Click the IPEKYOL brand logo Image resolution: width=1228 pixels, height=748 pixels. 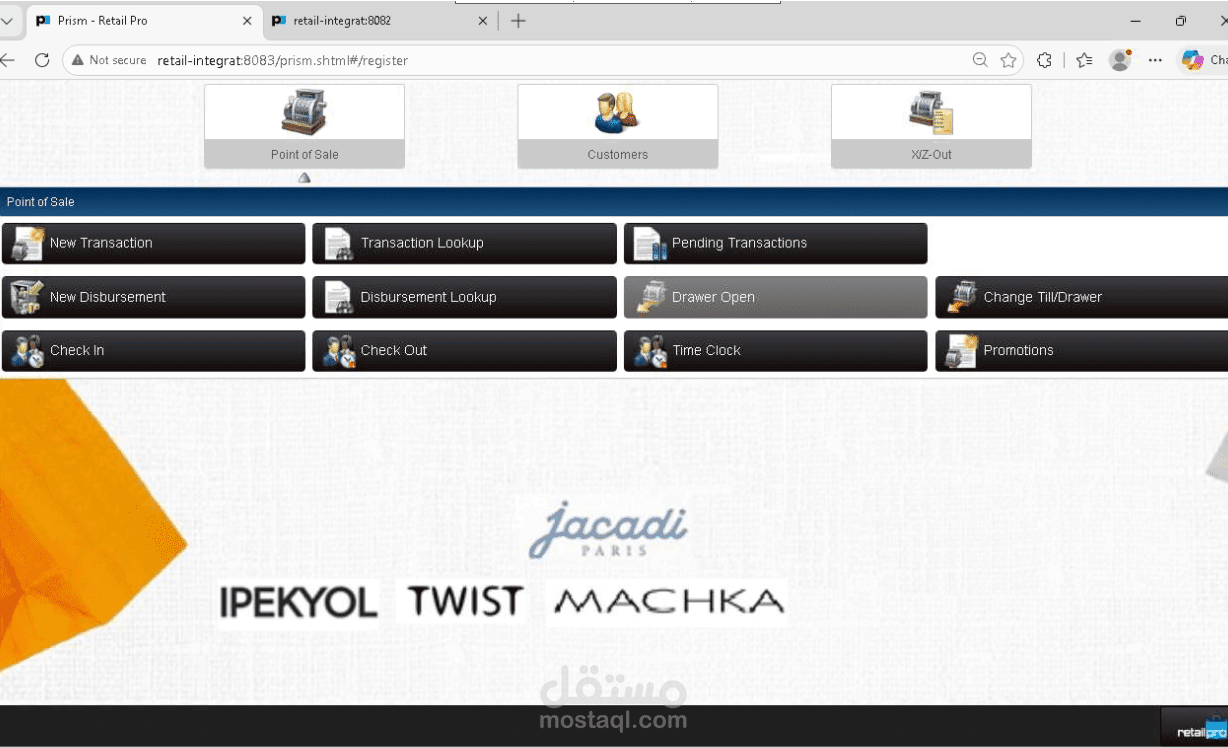(298, 601)
